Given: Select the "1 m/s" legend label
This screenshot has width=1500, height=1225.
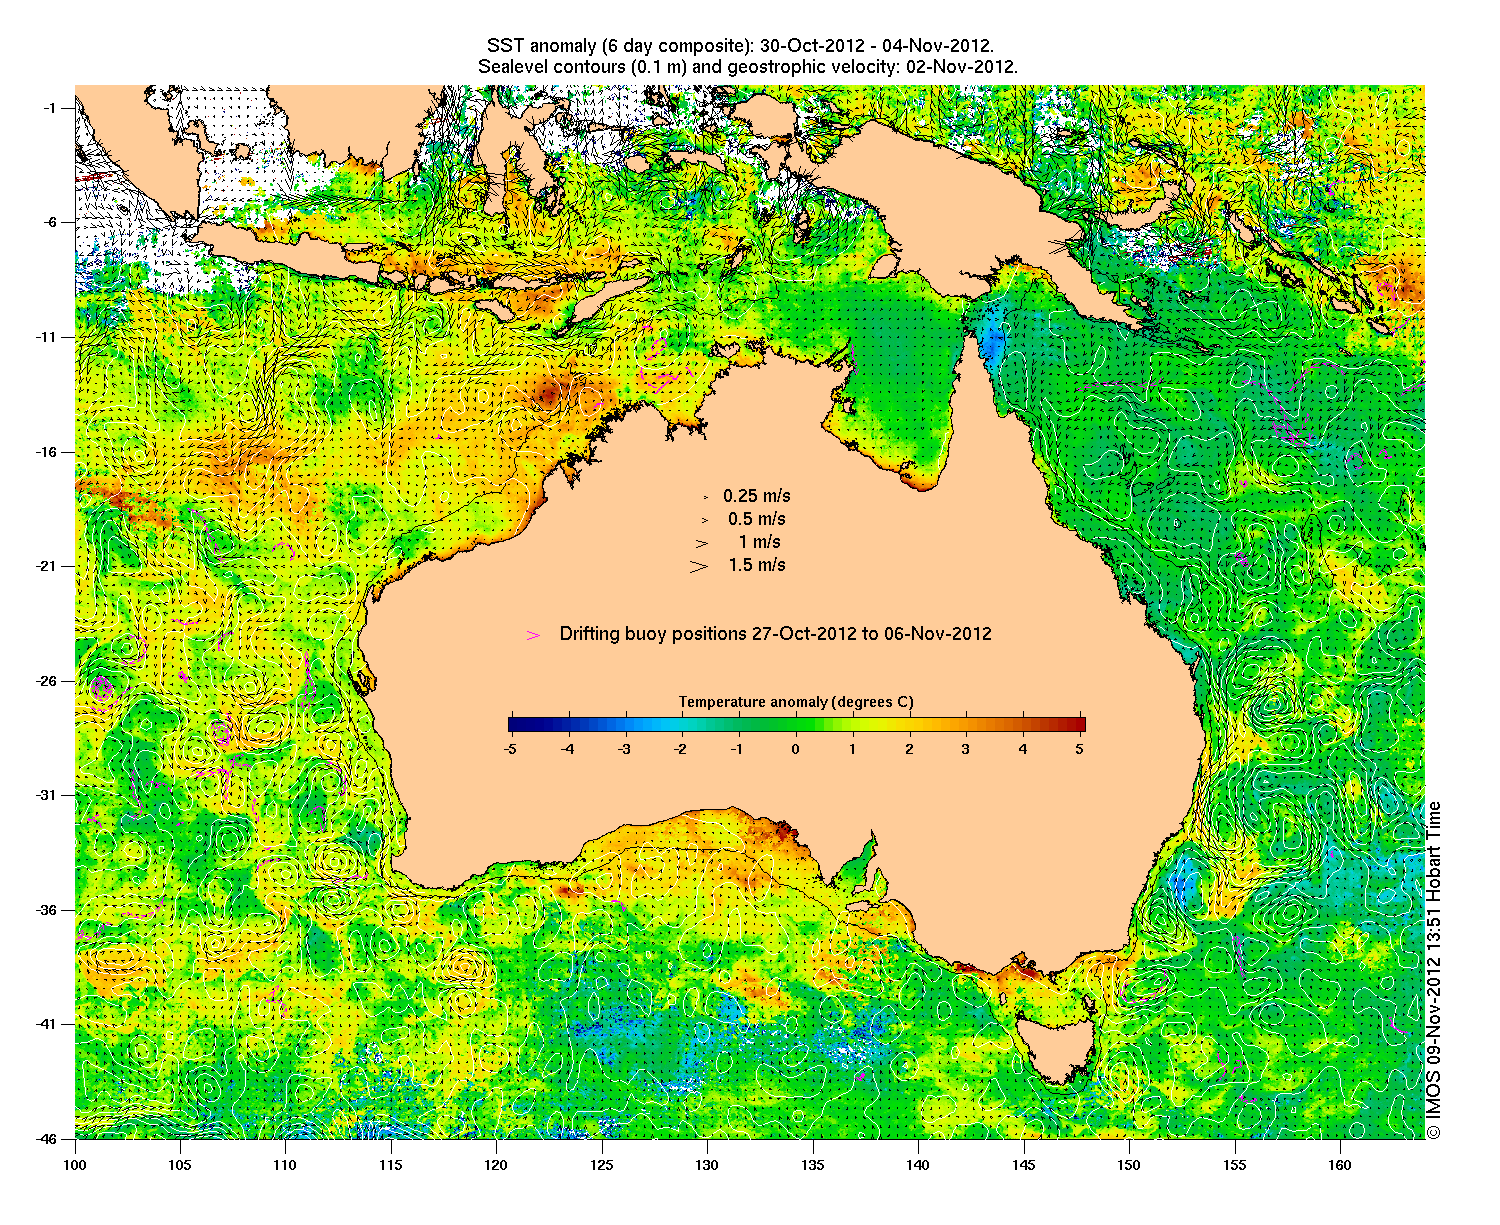Looking at the screenshot, I should [x=760, y=542].
